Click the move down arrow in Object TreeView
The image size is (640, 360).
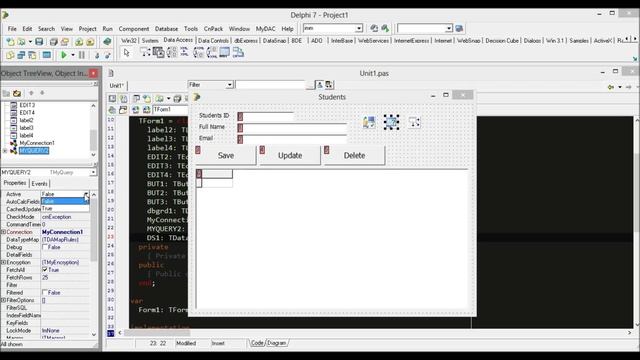(42, 93)
